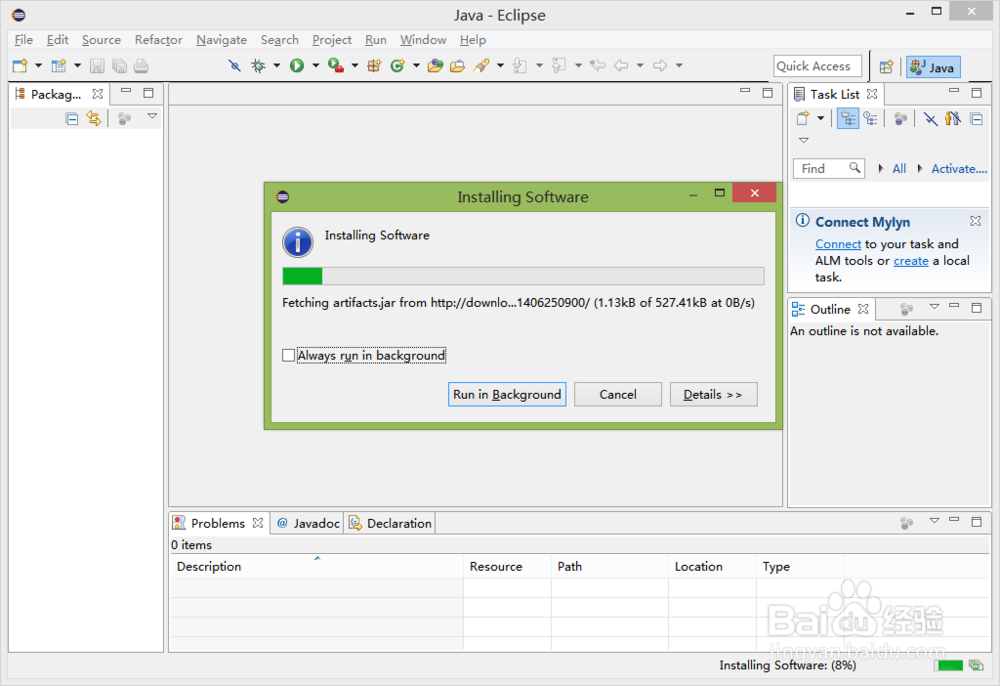Click the Last Edit Location icon

[x=598, y=66]
